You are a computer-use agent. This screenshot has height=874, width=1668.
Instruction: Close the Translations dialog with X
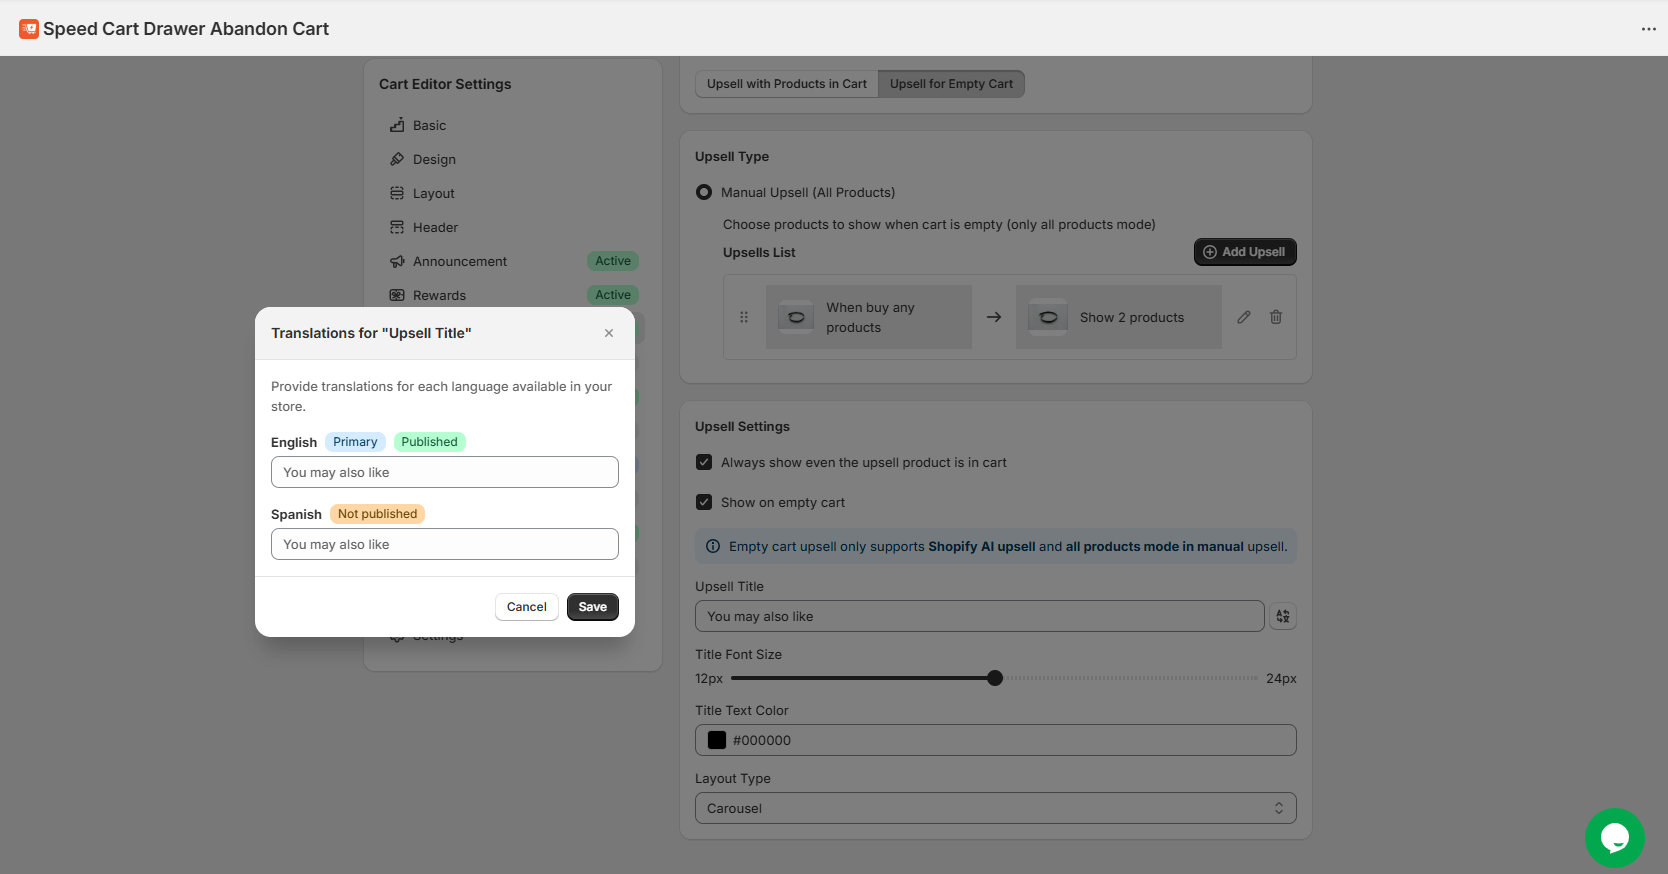point(609,333)
